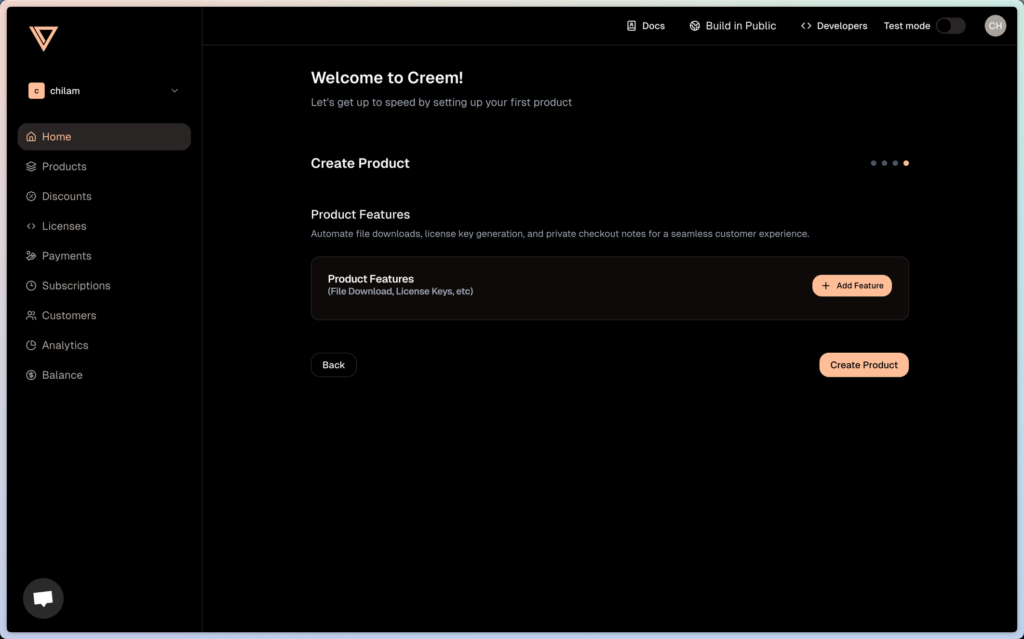Click the Add Feature button
Image resolution: width=1024 pixels, height=639 pixels.
coord(852,286)
